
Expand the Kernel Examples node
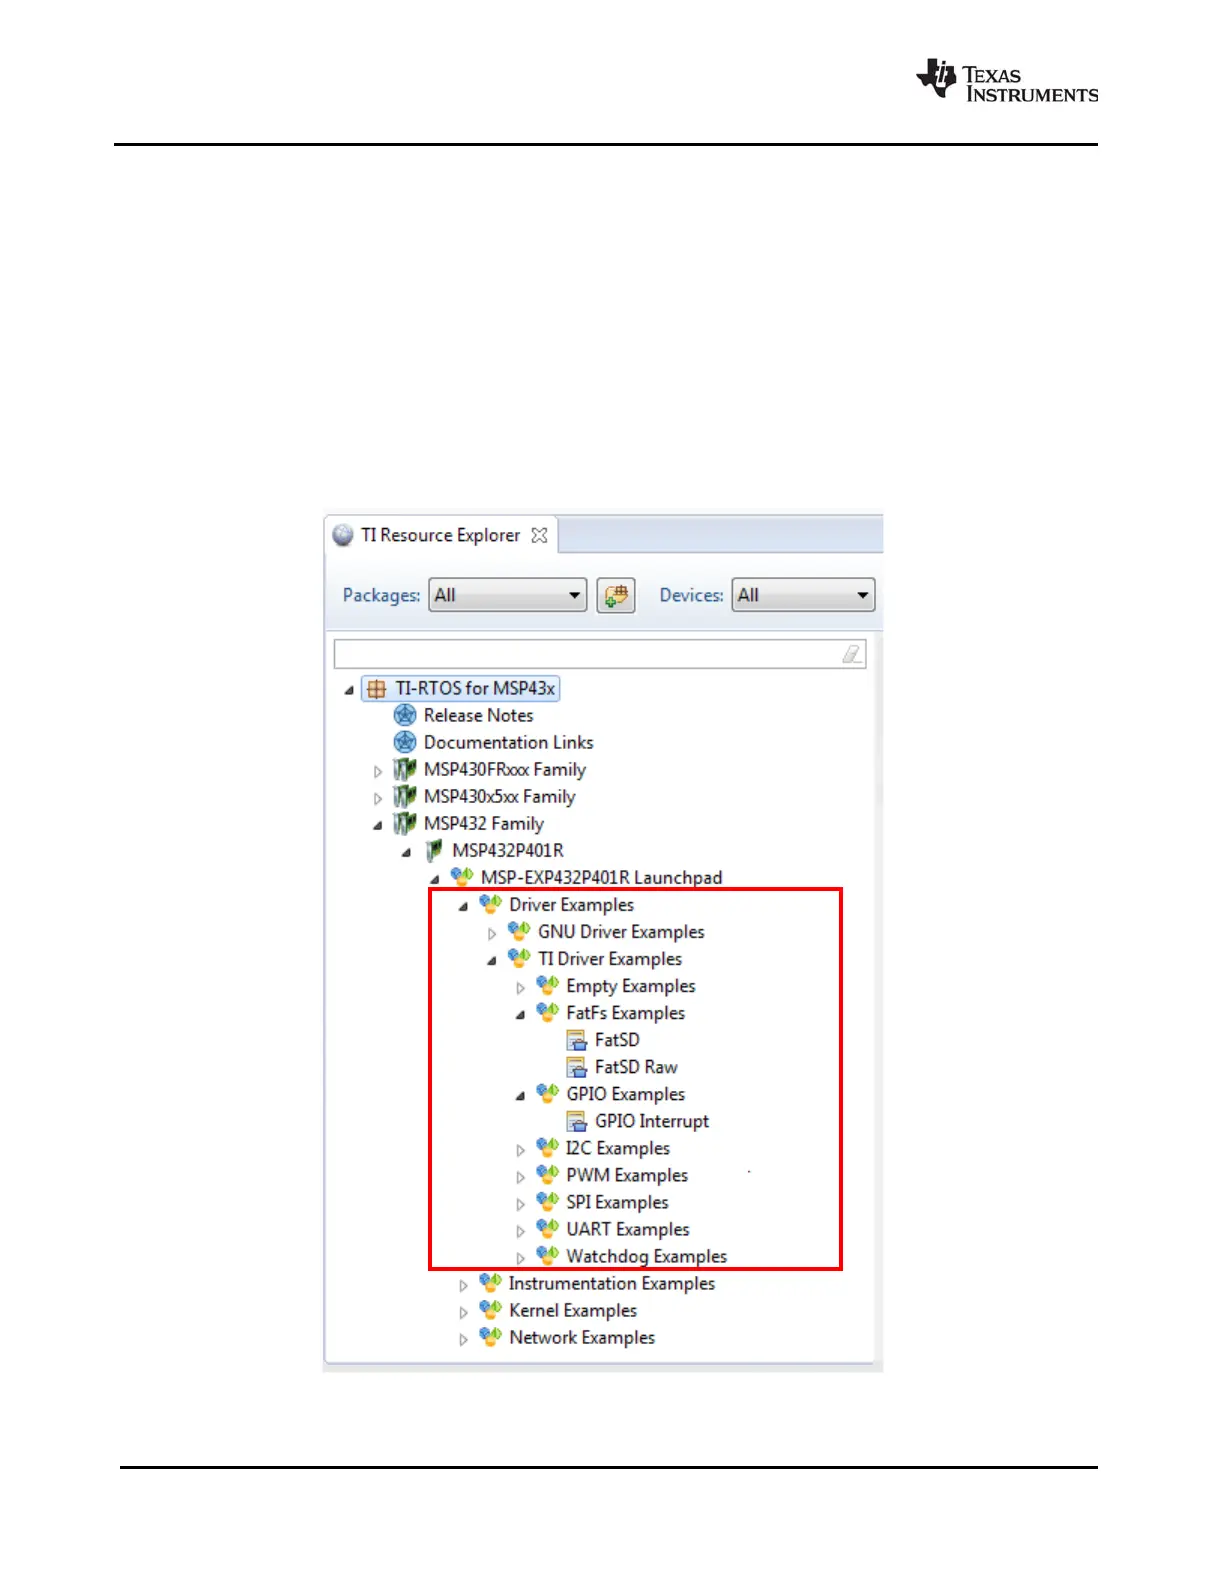pos(463,1312)
